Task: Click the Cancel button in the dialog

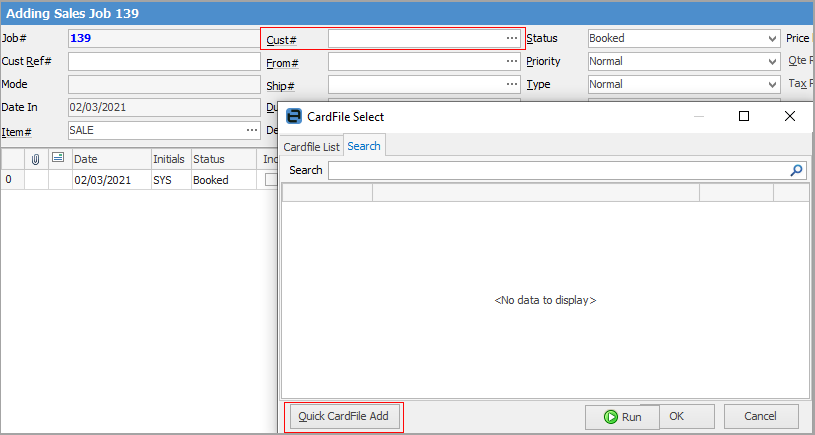Action: [x=760, y=416]
